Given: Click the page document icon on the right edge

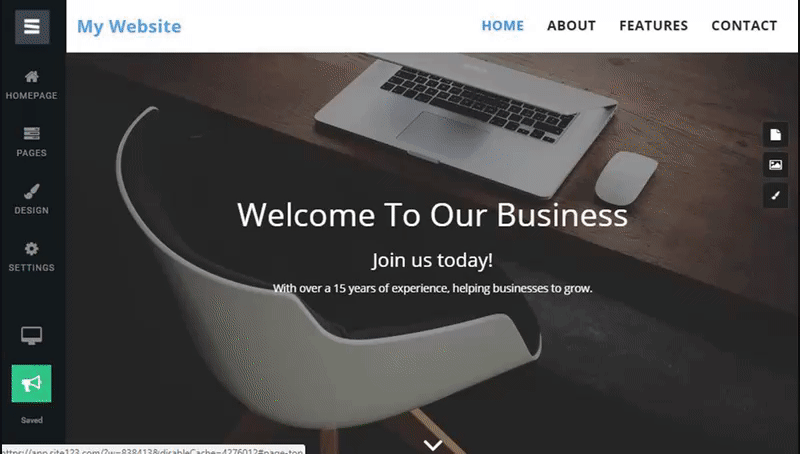Looking at the screenshot, I should pos(776,135).
